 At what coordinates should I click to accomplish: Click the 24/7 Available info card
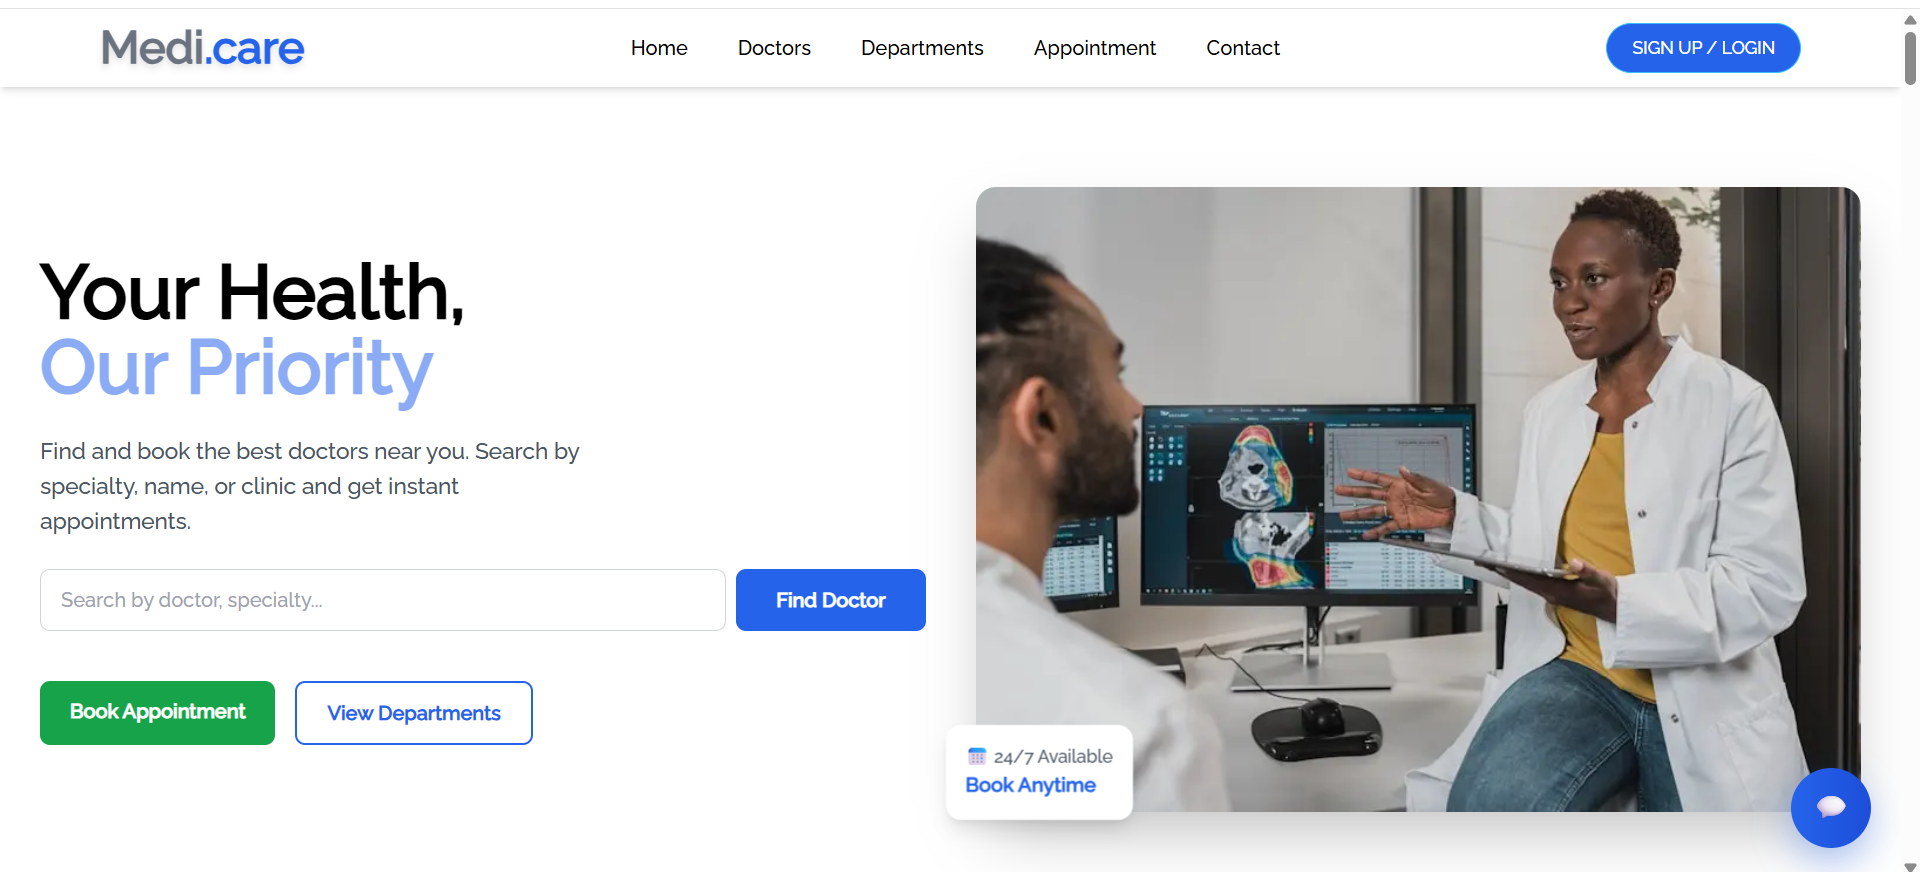pos(1039,771)
